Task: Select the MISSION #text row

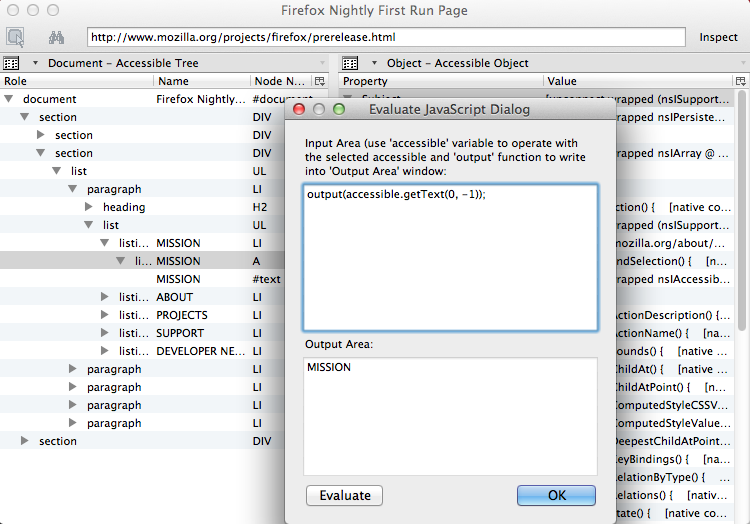Action: click(142, 279)
